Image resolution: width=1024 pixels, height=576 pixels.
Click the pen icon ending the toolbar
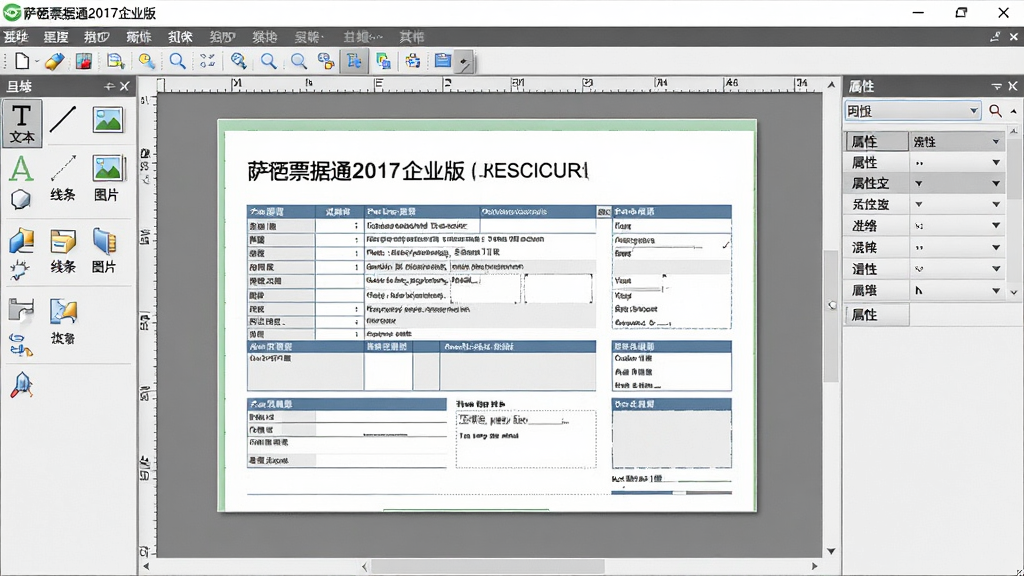tap(464, 62)
